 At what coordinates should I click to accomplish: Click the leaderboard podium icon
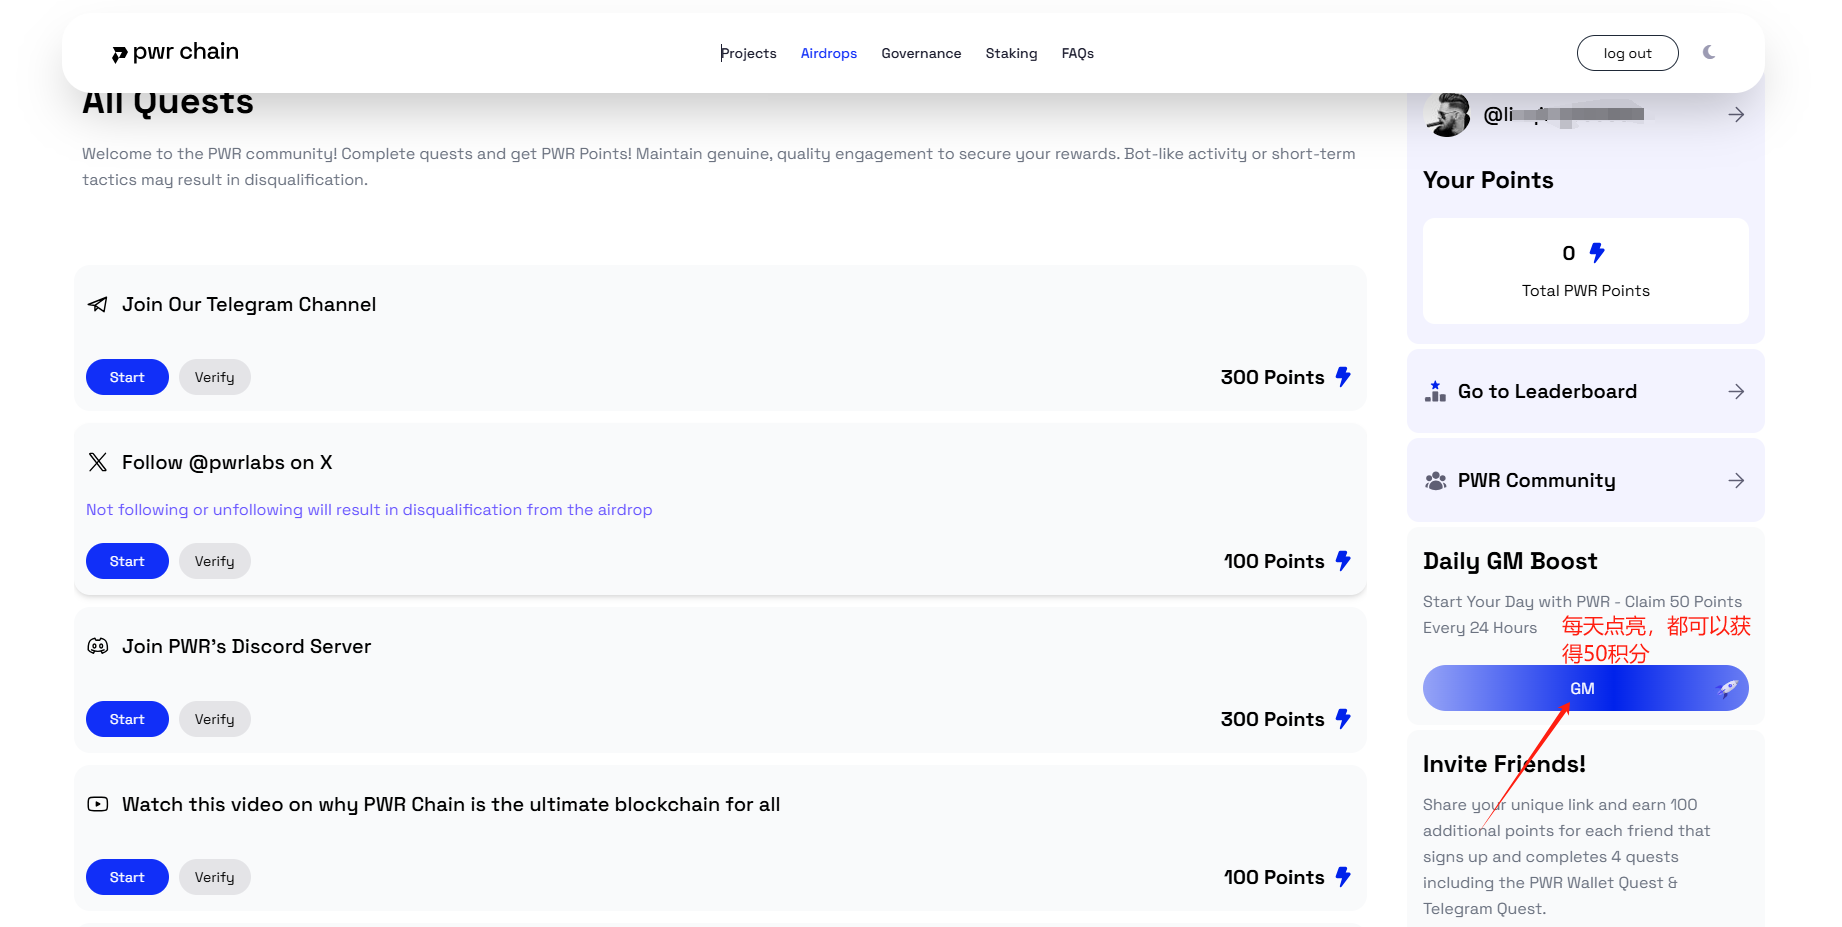tap(1436, 391)
